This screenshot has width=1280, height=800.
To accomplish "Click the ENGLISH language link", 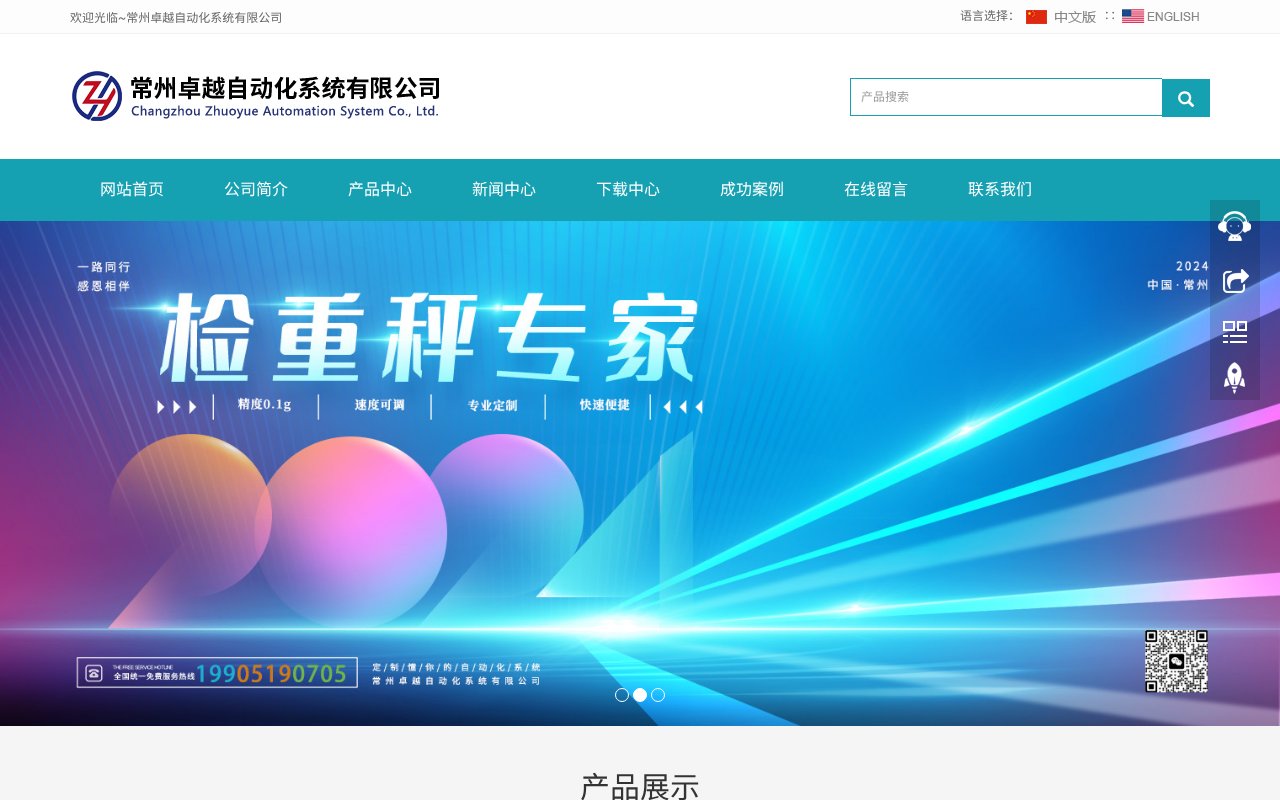I will [1172, 16].
